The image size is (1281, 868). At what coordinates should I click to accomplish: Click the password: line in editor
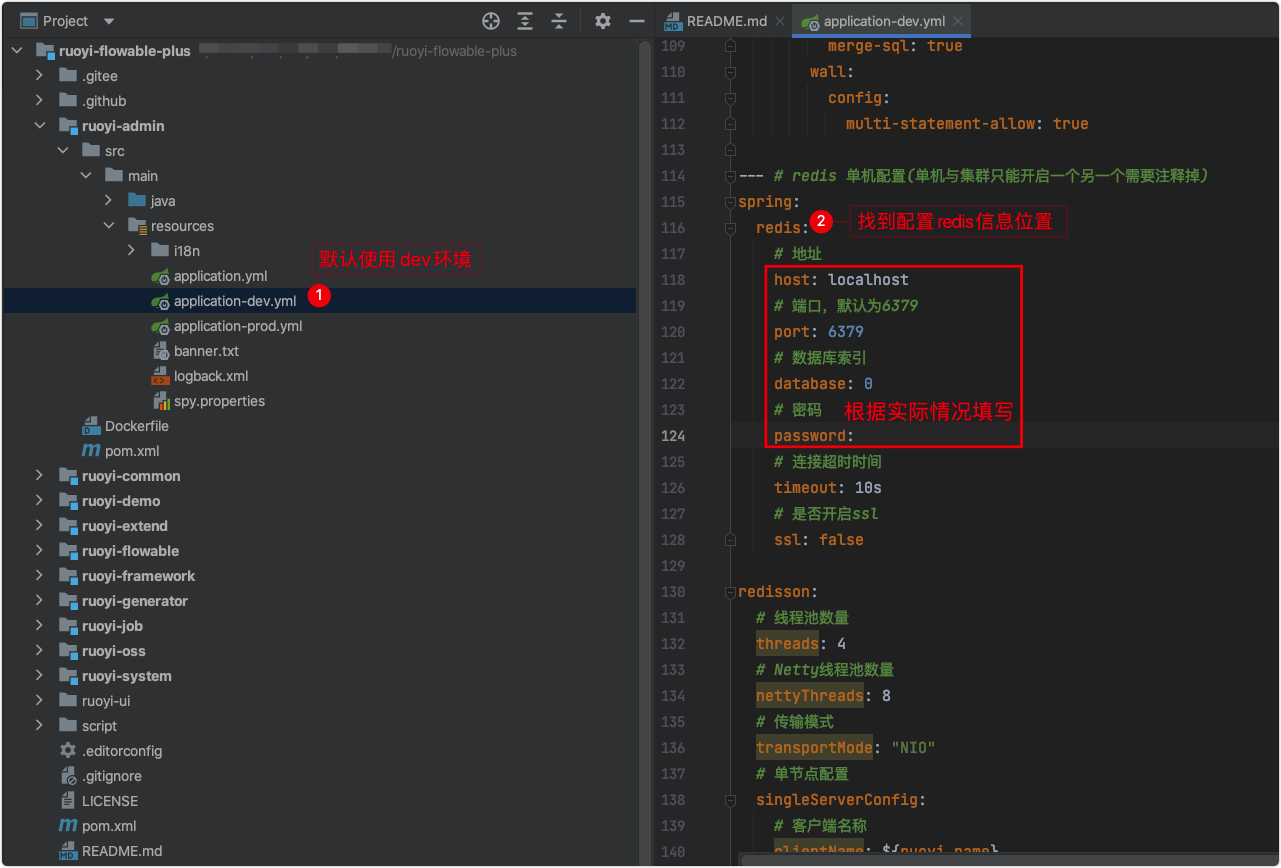[814, 436]
